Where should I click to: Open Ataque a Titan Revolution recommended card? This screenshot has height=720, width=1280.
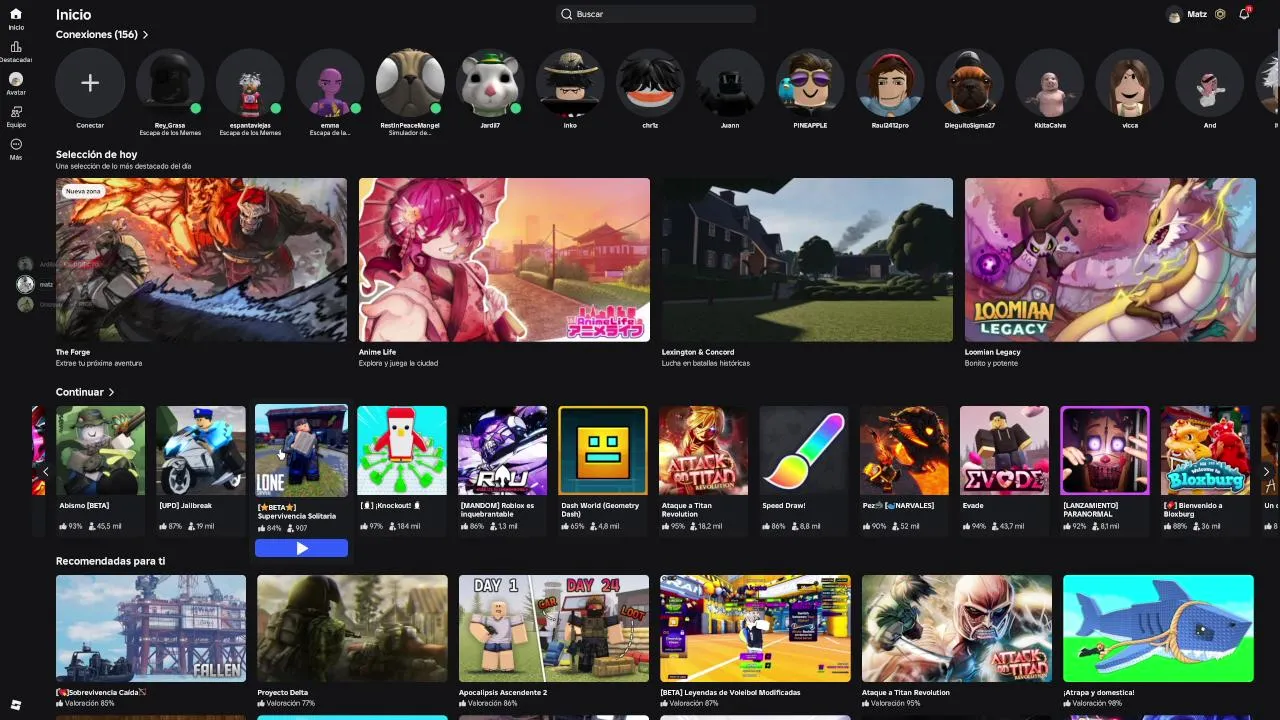pos(957,628)
